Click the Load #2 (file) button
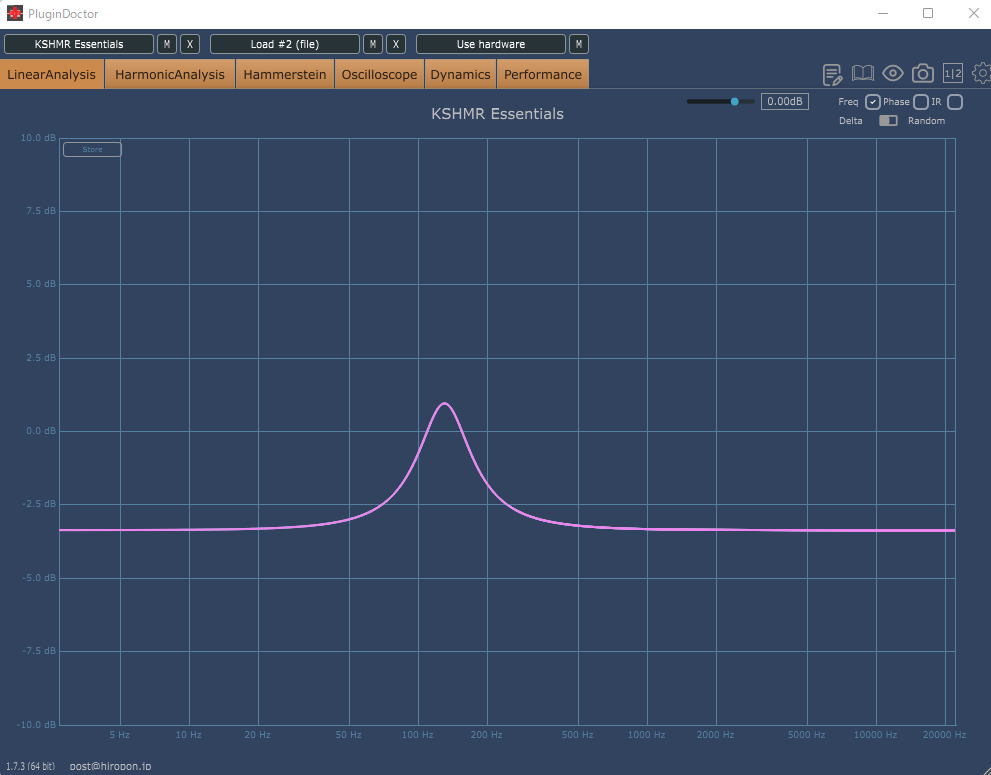This screenshot has height=775, width=991. coord(284,44)
